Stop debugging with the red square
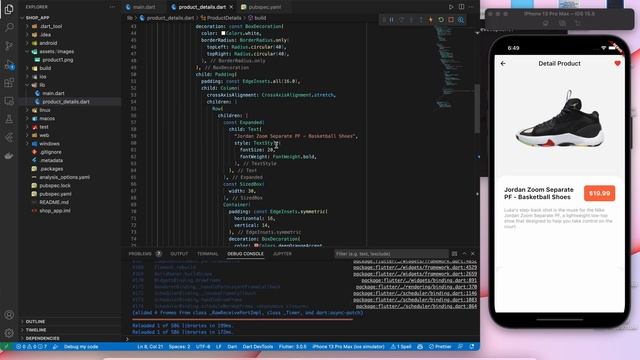 451,20
